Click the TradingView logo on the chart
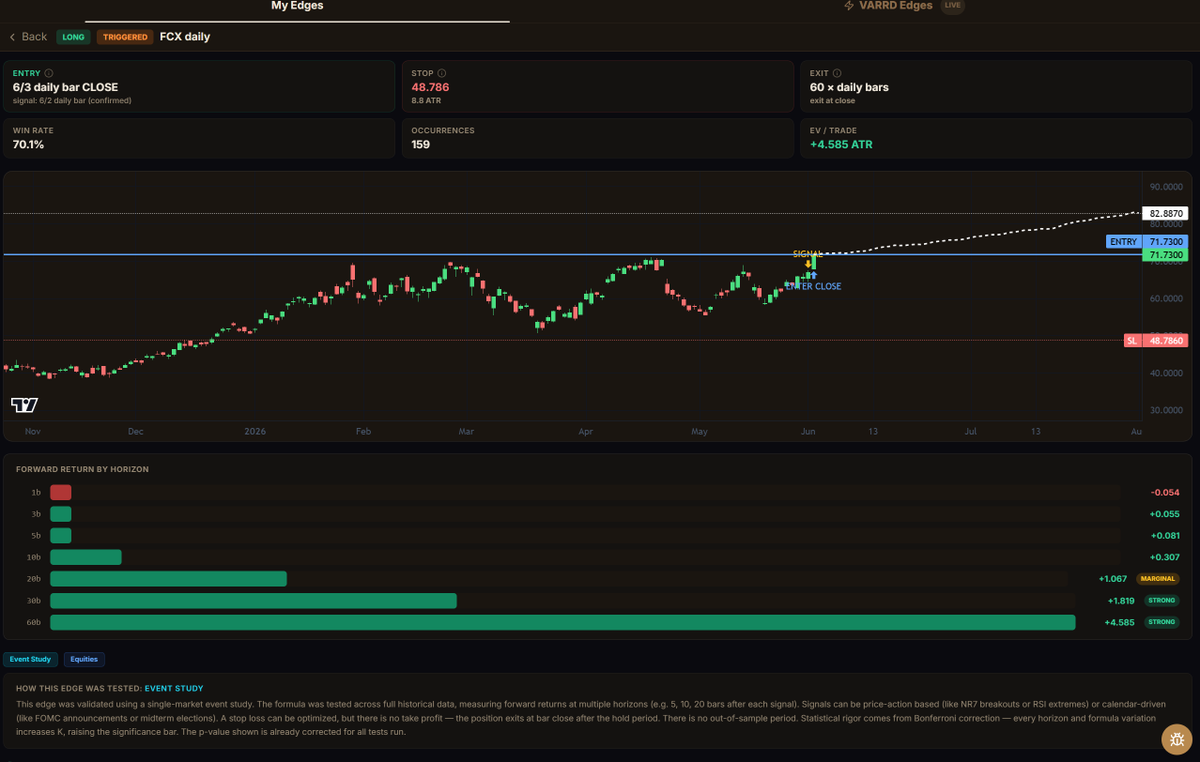This screenshot has width=1200, height=762. pos(24,405)
